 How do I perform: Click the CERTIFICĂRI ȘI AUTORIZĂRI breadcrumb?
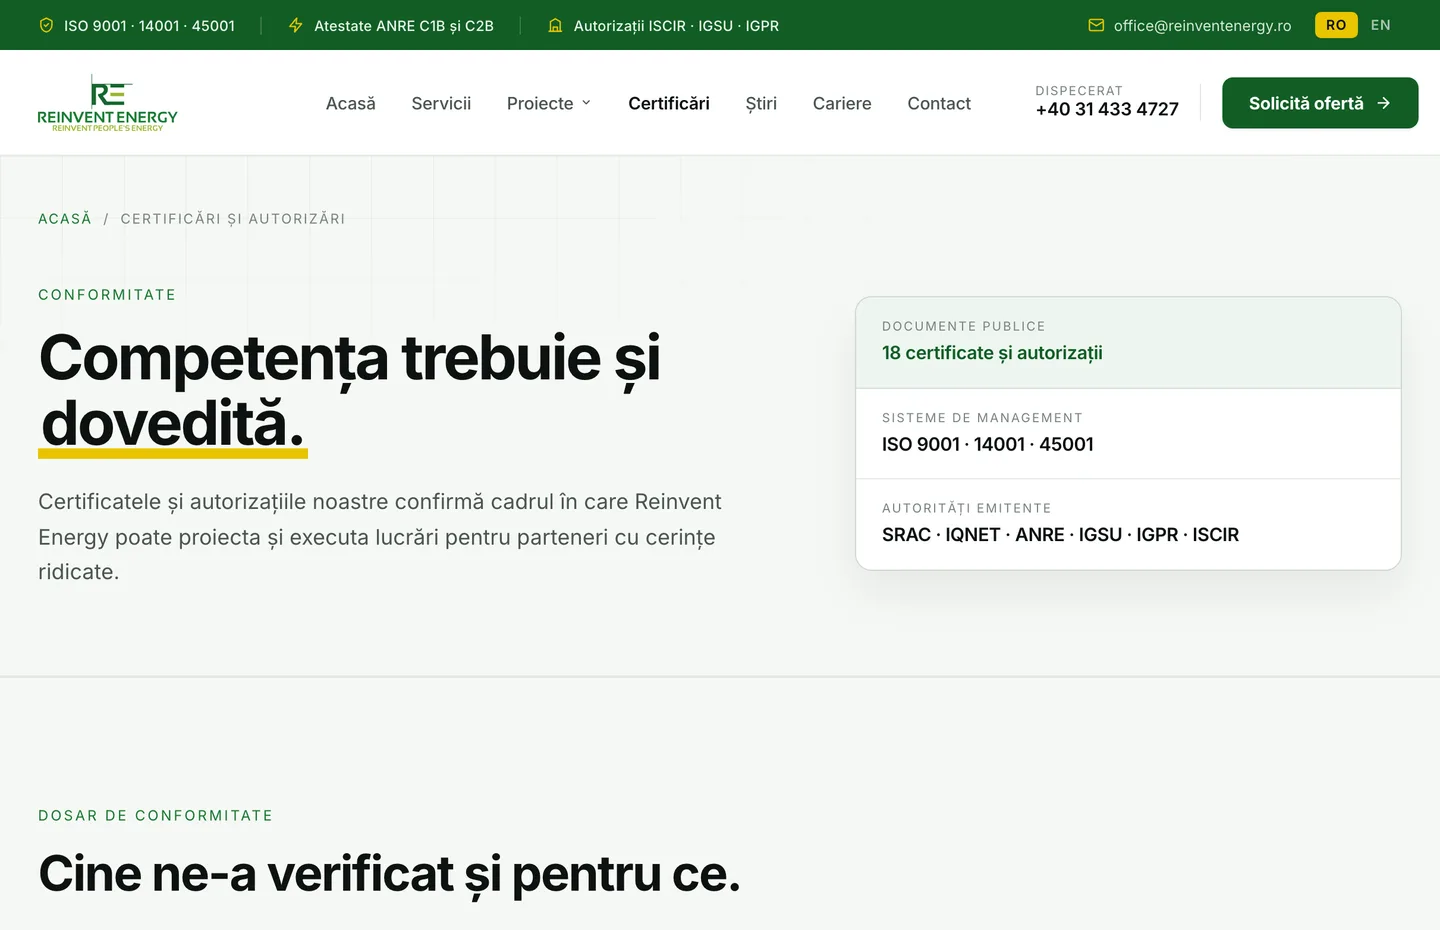coord(233,219)
